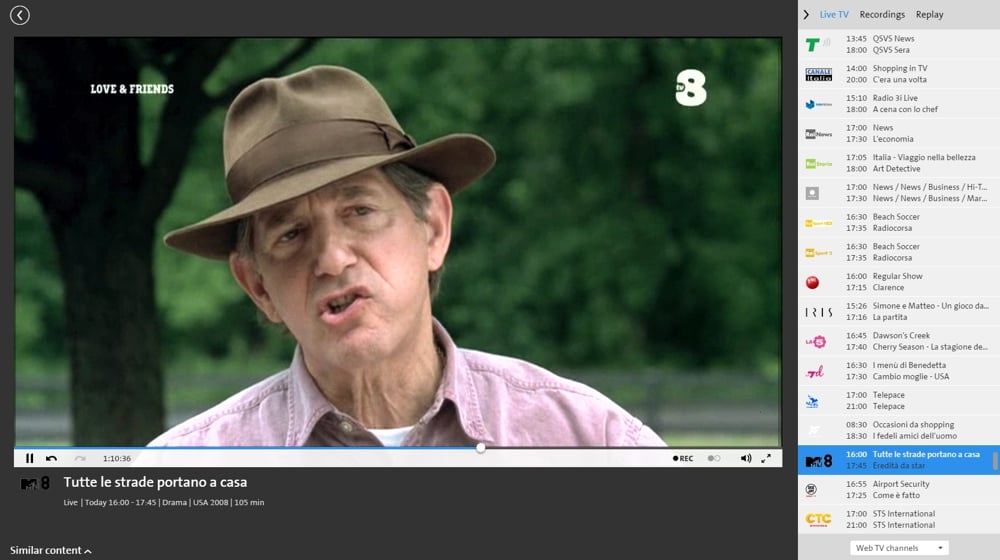Click the playback progress slider handle
Image resolution: width=1000 pixels, height=560 pixels.
(480, 448)
